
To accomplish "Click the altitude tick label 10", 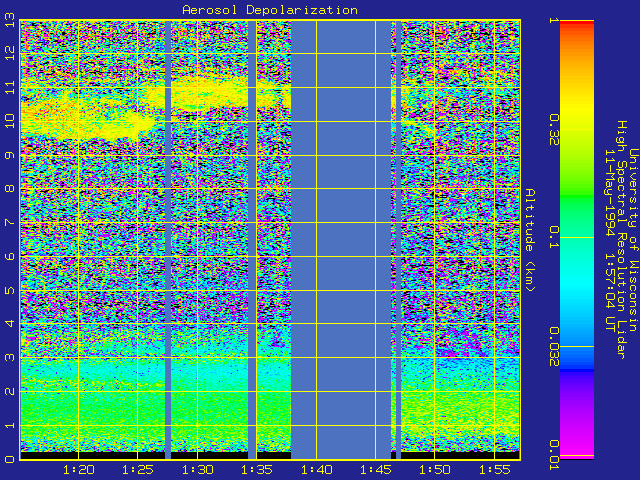I will 9,121.
